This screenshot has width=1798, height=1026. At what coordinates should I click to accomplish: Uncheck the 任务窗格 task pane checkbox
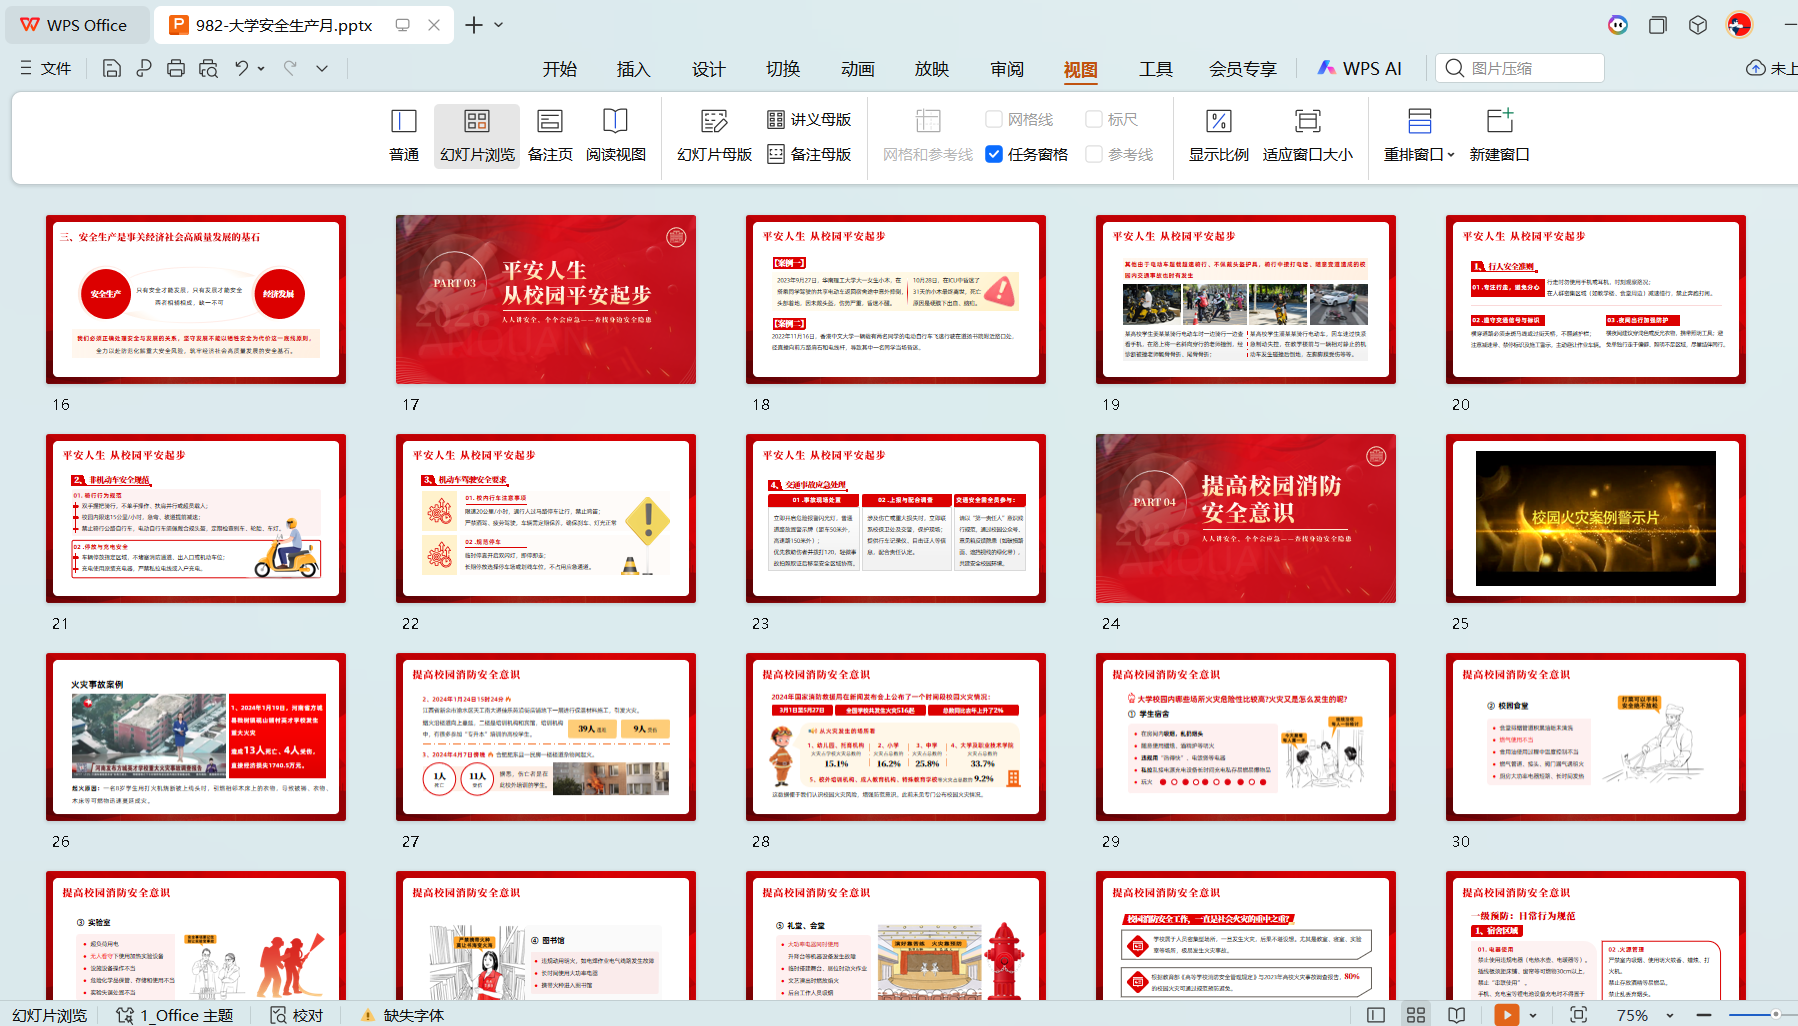[994, 154]
